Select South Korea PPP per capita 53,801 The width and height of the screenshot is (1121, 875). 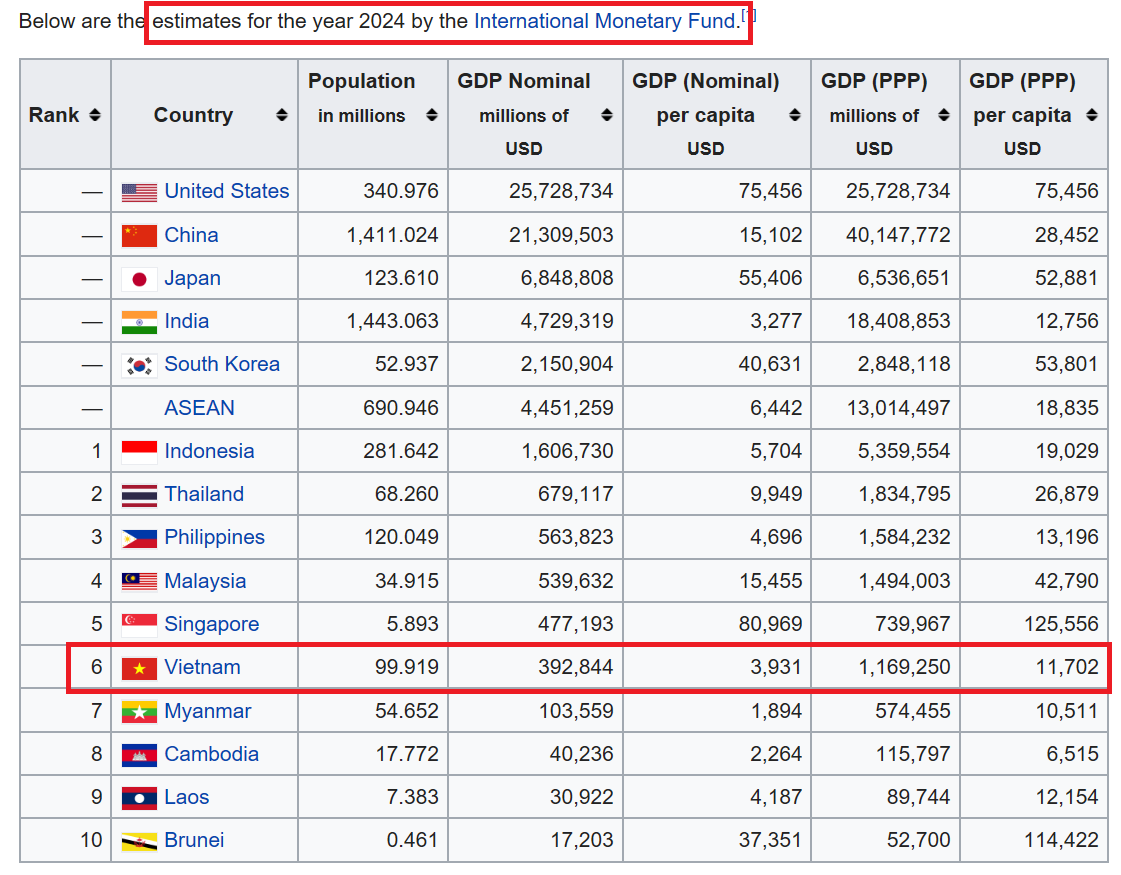click(1066, 364)
